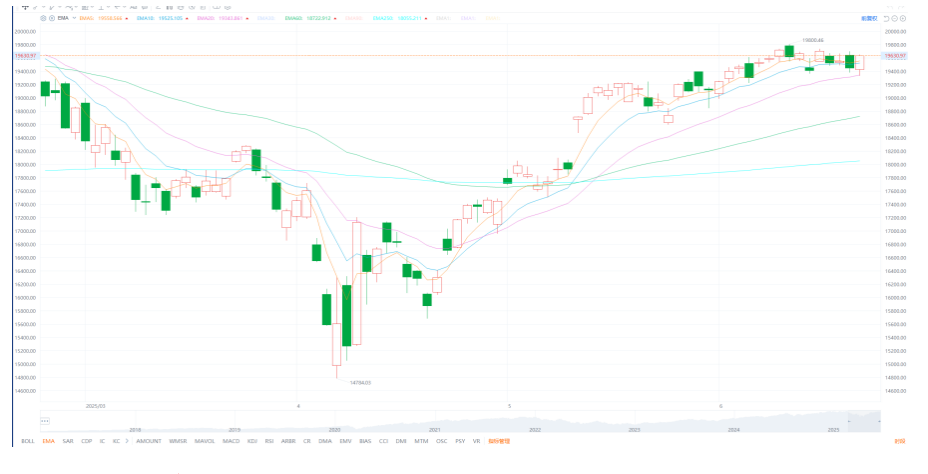Click the 2022 year in the navigator
The width and height of the screenshot is (928, 474).
click(534, 429)
